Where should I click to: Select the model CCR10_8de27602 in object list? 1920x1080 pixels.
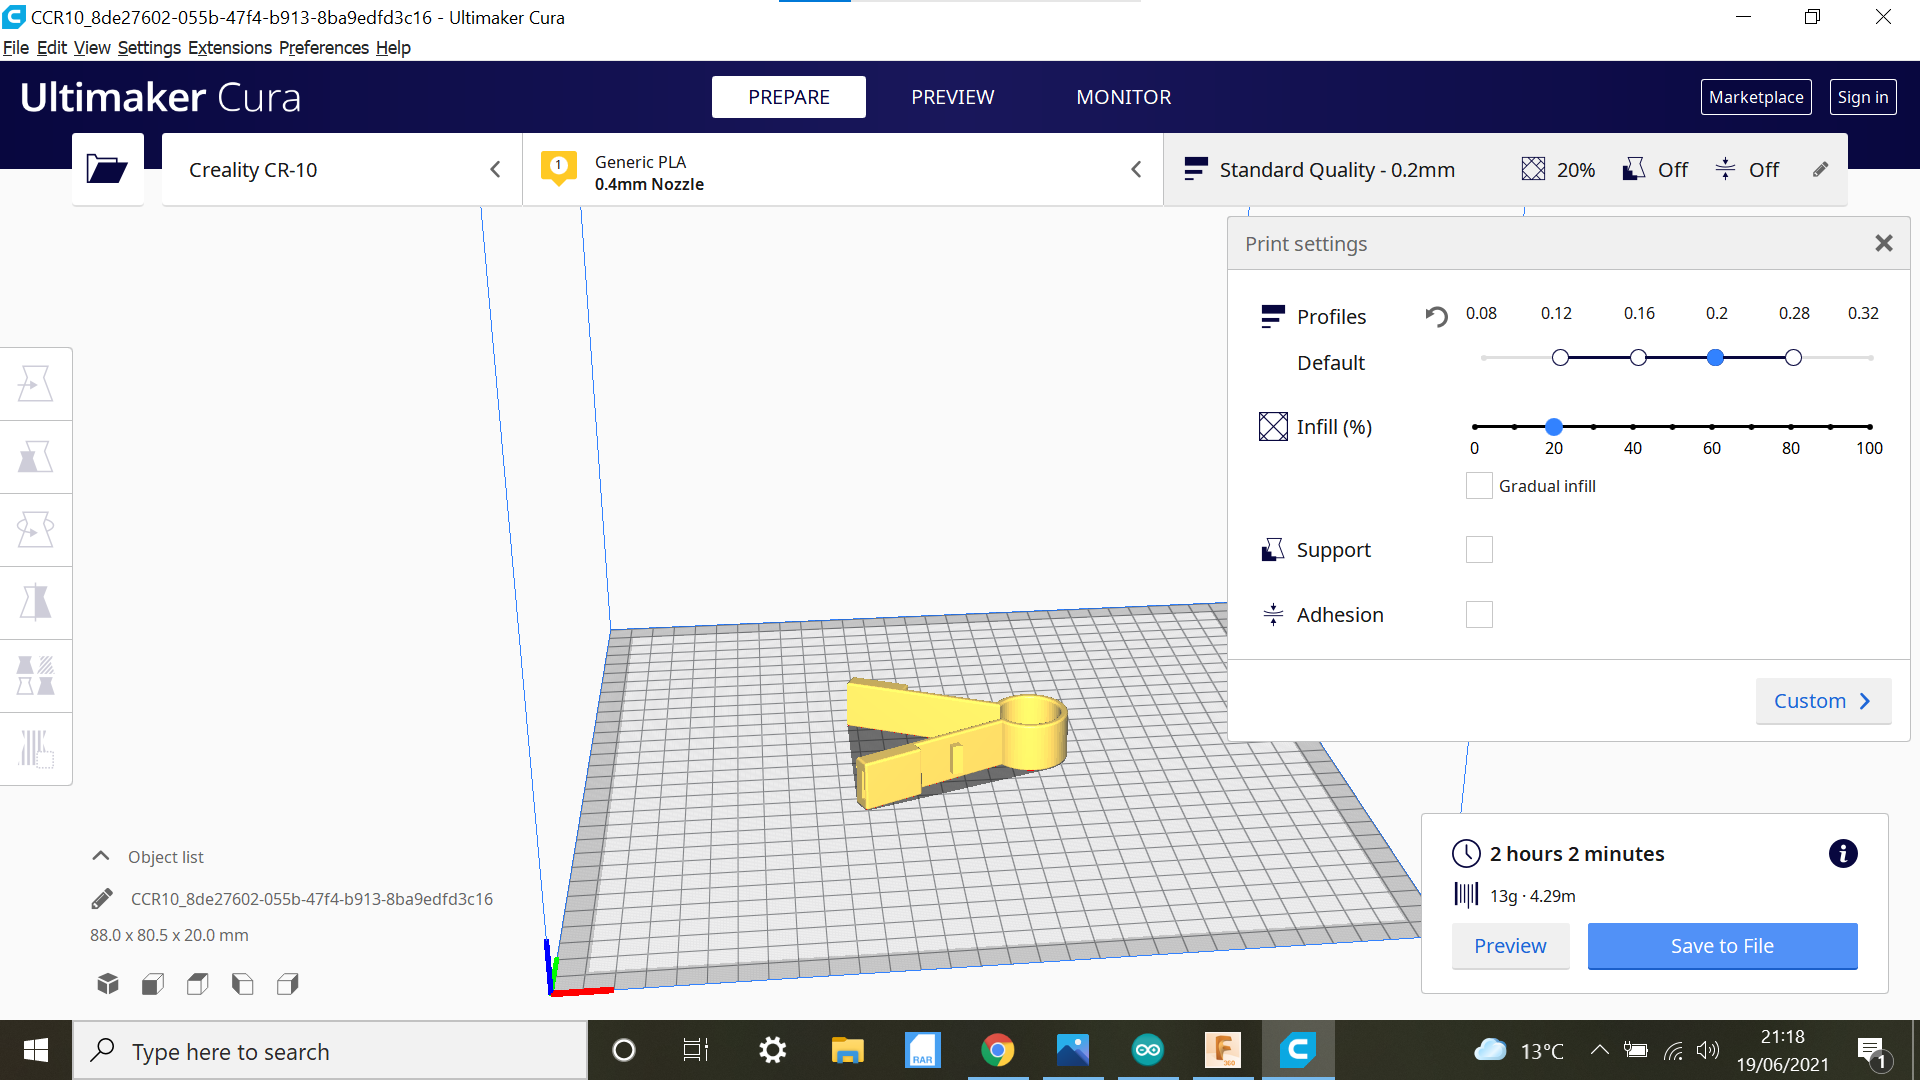coord(311,899)
